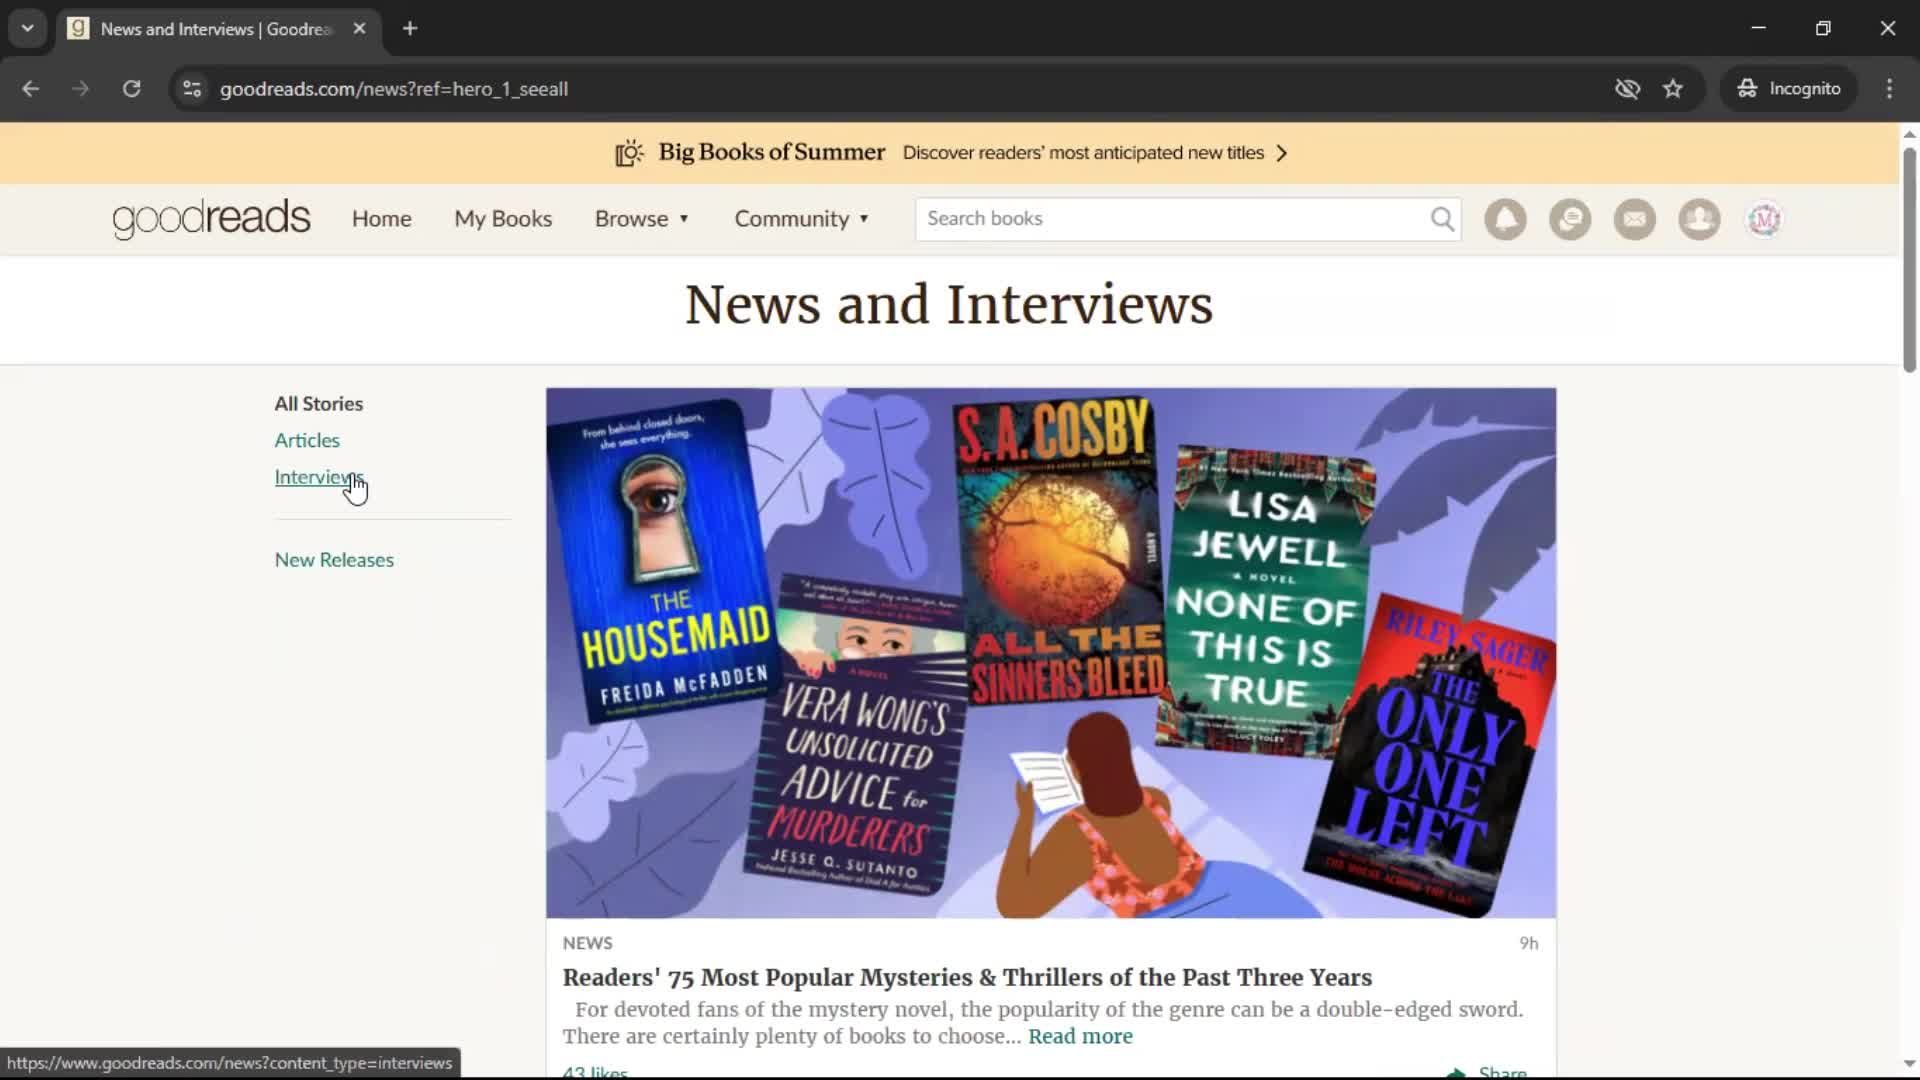
Task: Click the scrollbar up arrow
Action: (x=1909, y=134)
